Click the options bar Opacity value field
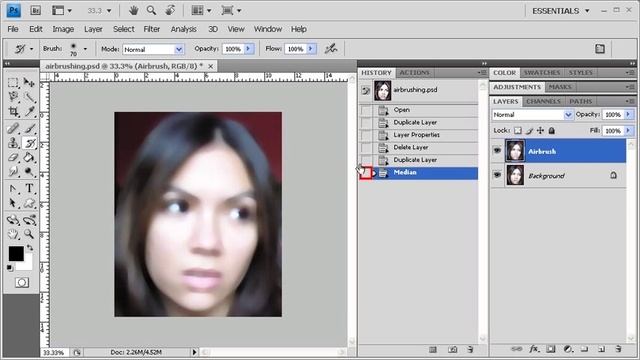 (x=233, y=49)
